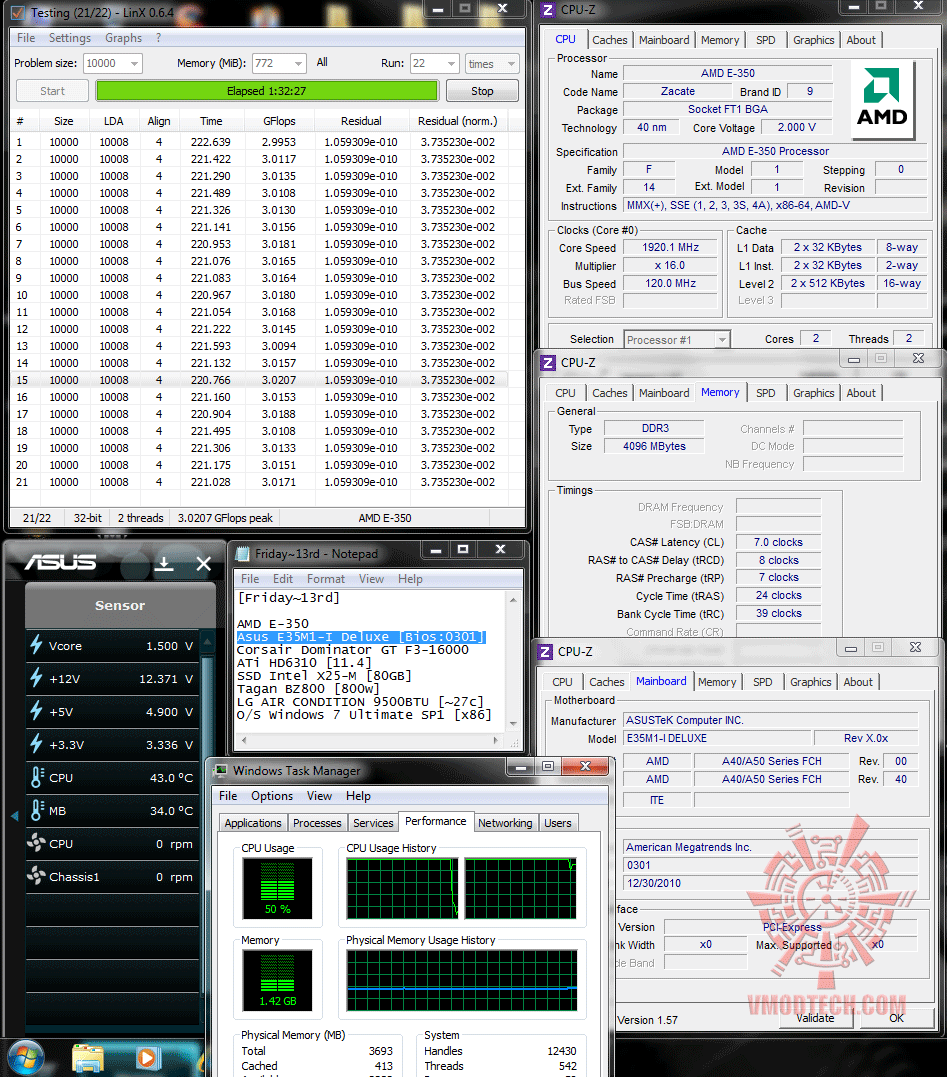
Task: Open Options menu in Task Manager
Action: (x=272, y=796)
